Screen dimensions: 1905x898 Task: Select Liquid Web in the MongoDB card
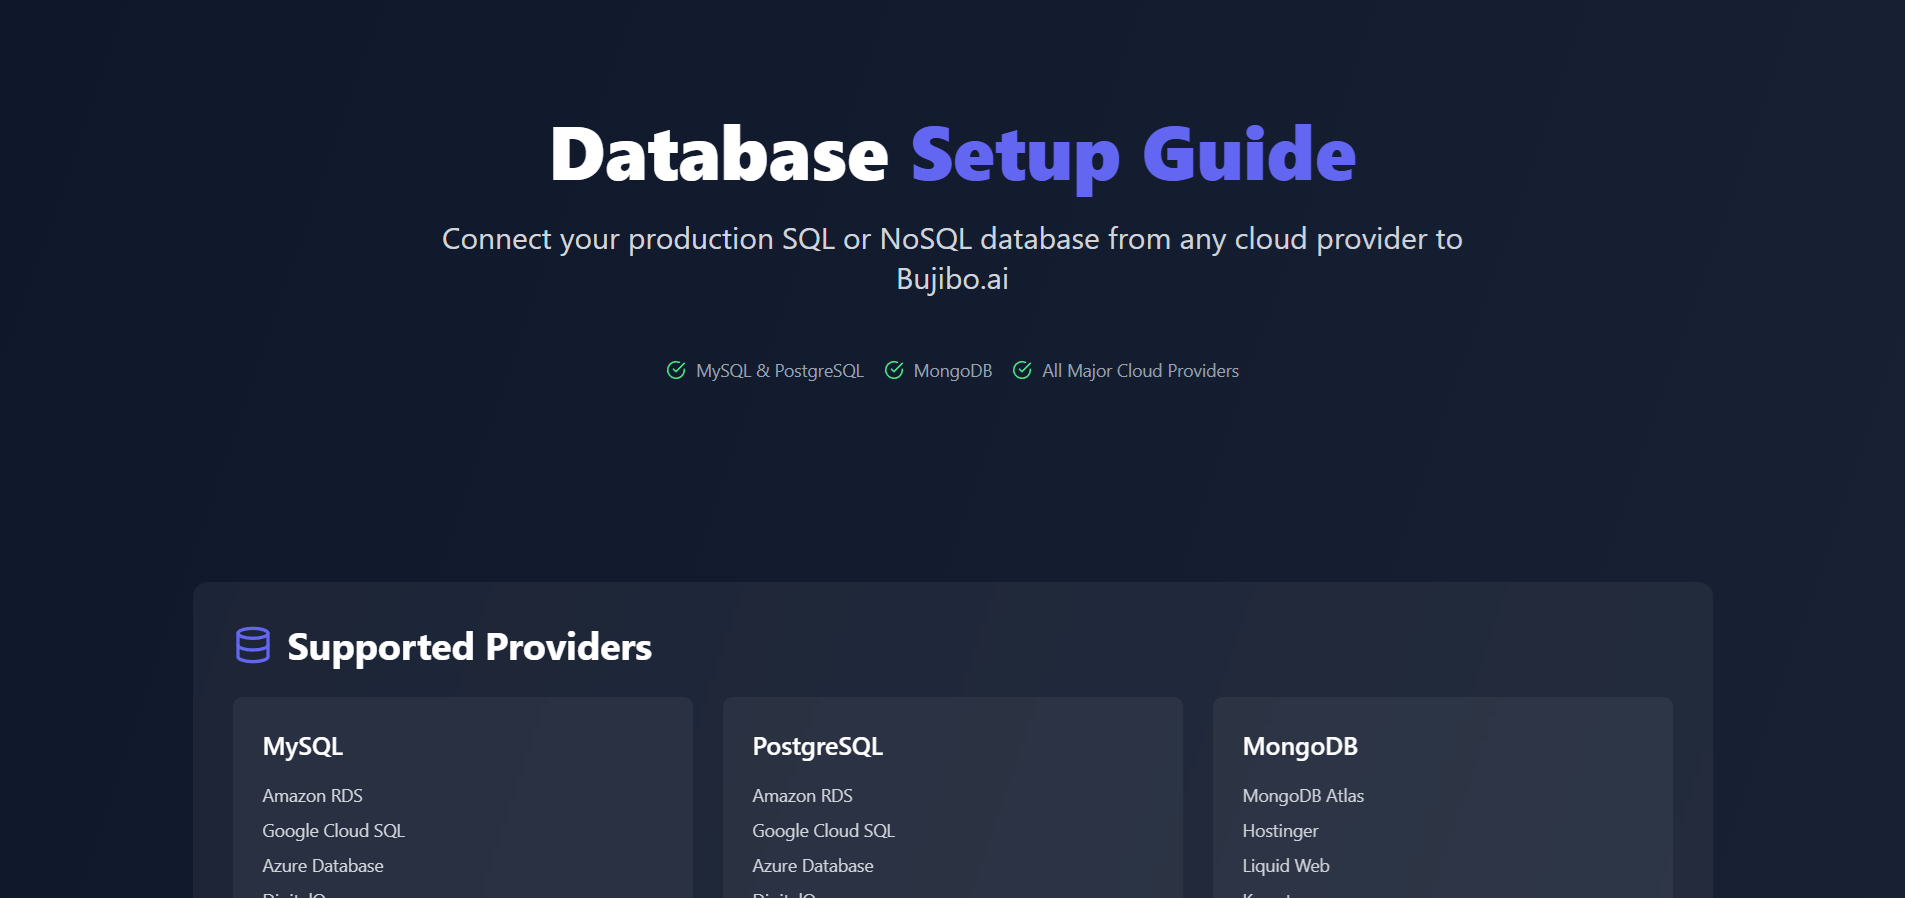pos(1286,866)
